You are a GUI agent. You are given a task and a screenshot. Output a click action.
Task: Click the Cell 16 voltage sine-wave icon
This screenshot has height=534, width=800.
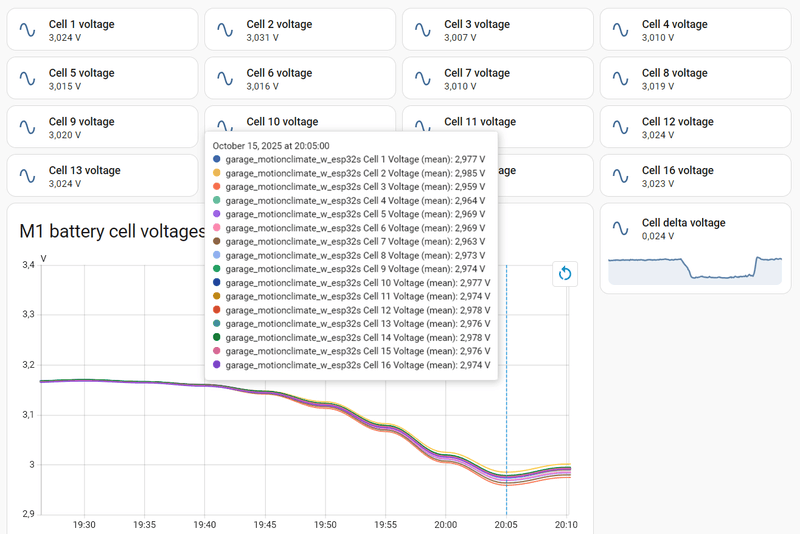point(622,176)
